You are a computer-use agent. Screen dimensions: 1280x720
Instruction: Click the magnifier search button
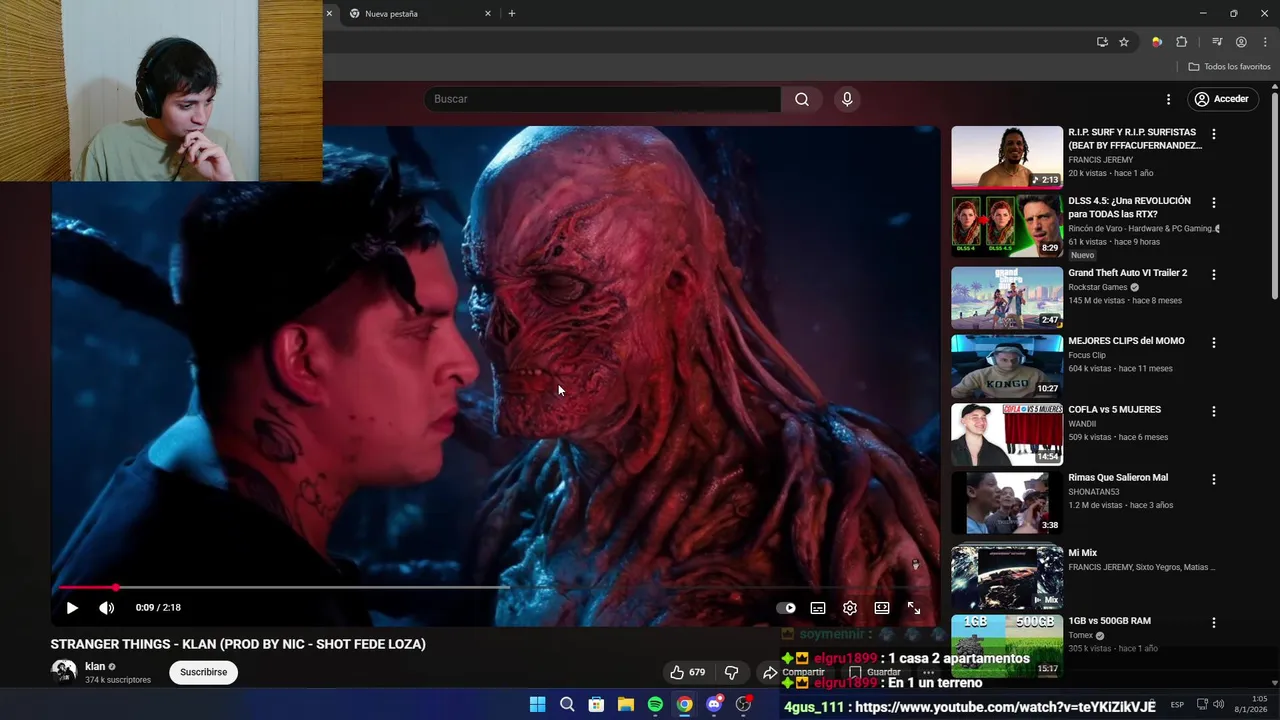[x=802, y=99]
